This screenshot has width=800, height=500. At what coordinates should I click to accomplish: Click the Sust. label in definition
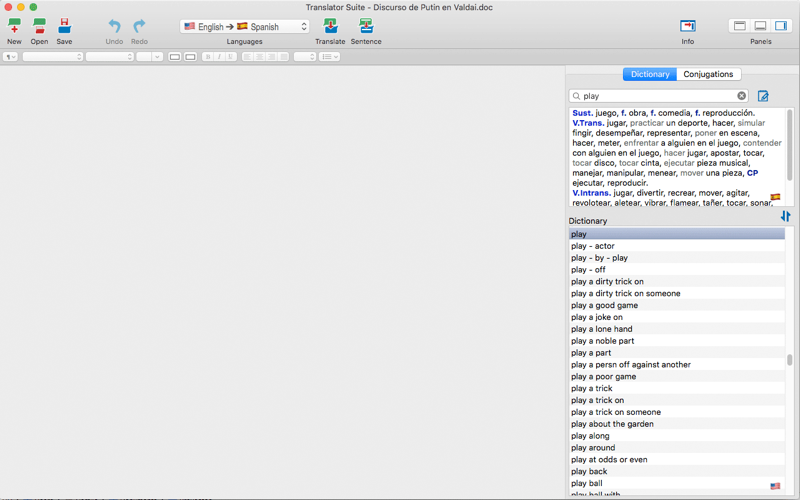[583, 113]
